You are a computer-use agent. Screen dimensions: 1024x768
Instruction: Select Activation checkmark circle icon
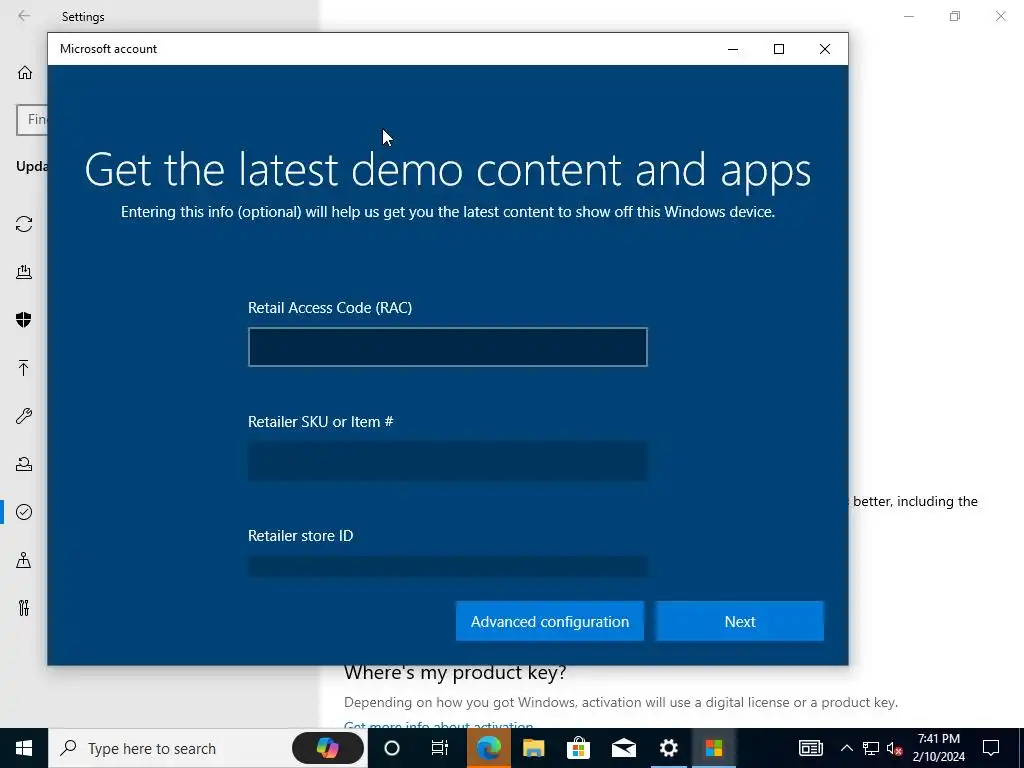[24, 512]
